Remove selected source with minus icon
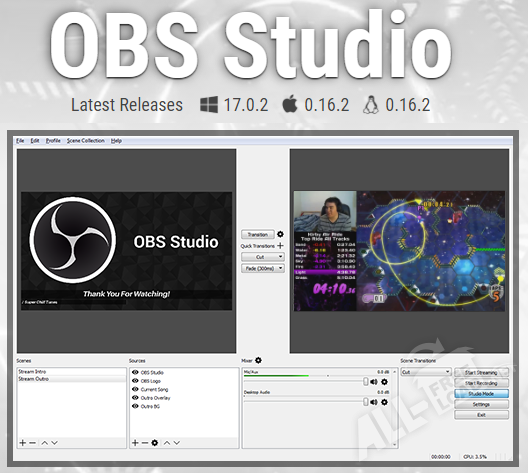 [x=145, y=443]
